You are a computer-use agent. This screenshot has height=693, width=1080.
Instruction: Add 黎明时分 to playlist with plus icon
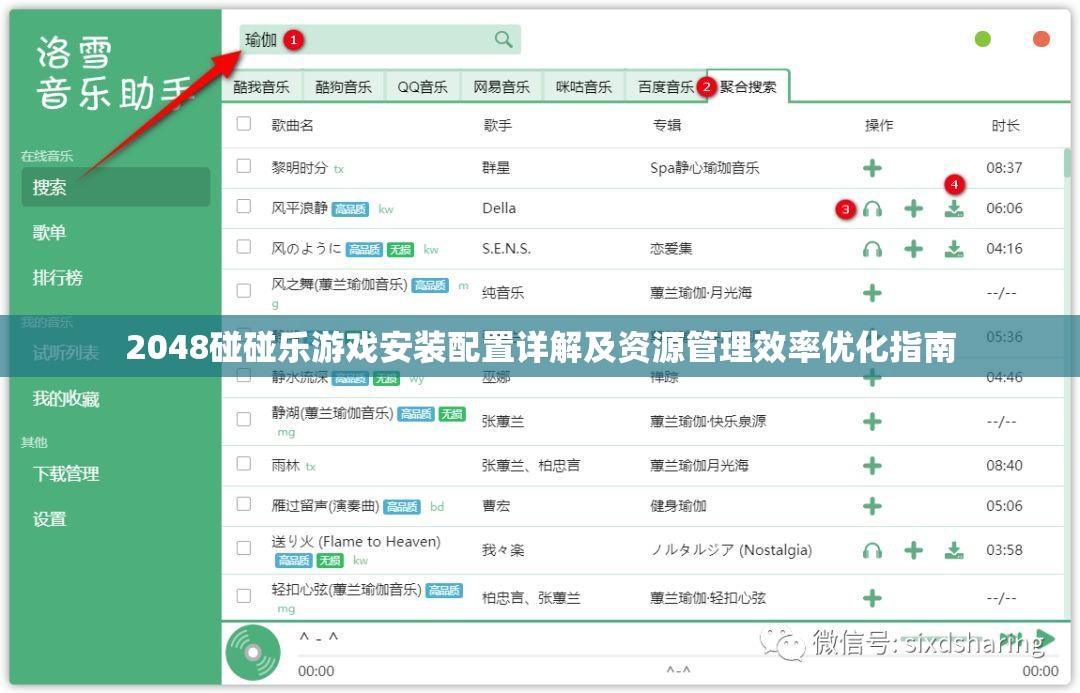(872, 167)
